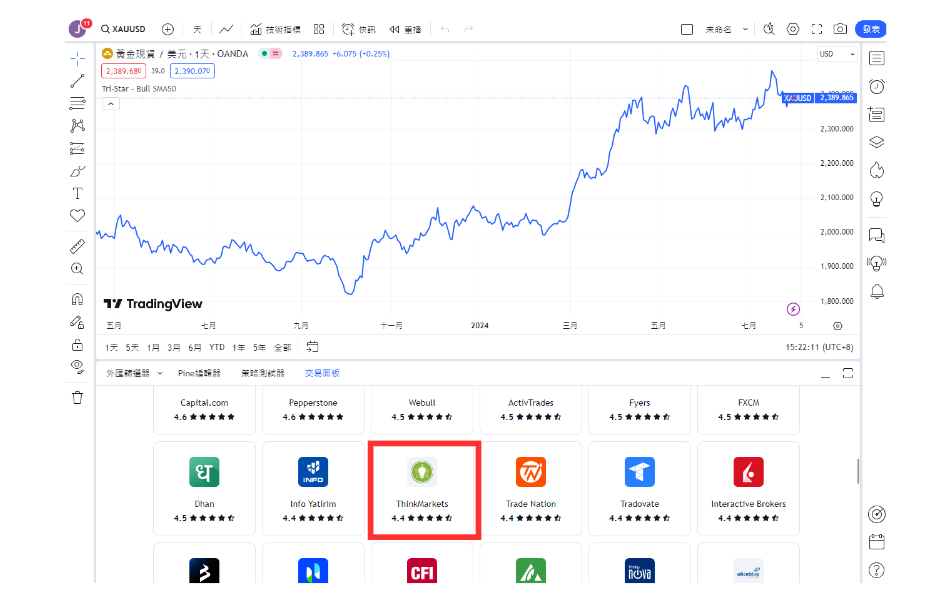
Task: Select the ruler measure tool
Action: click(x=77, y=246)
